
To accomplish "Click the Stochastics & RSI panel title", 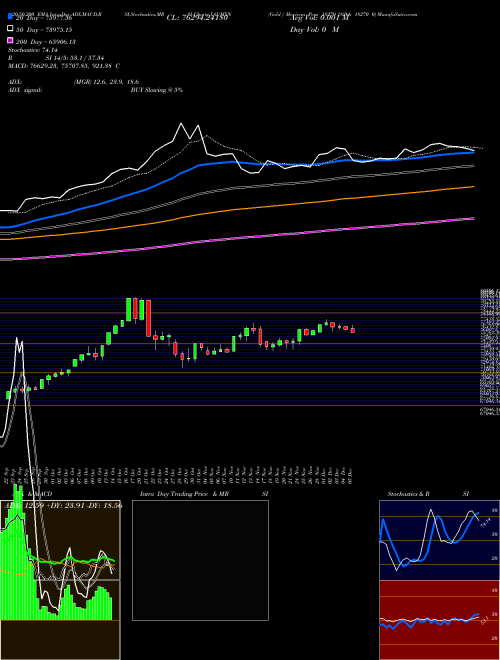I will 428,494.
